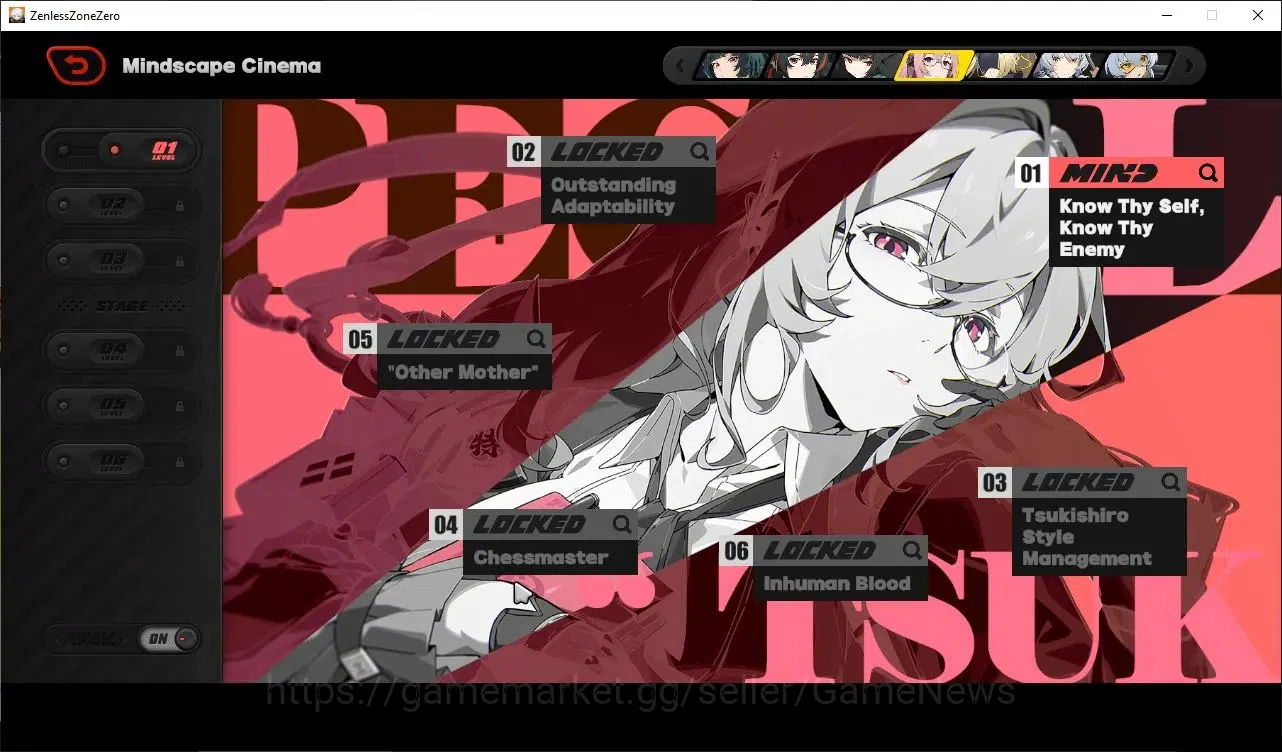
Task: Click Level 02 lock icon
Action: [180, 206]
